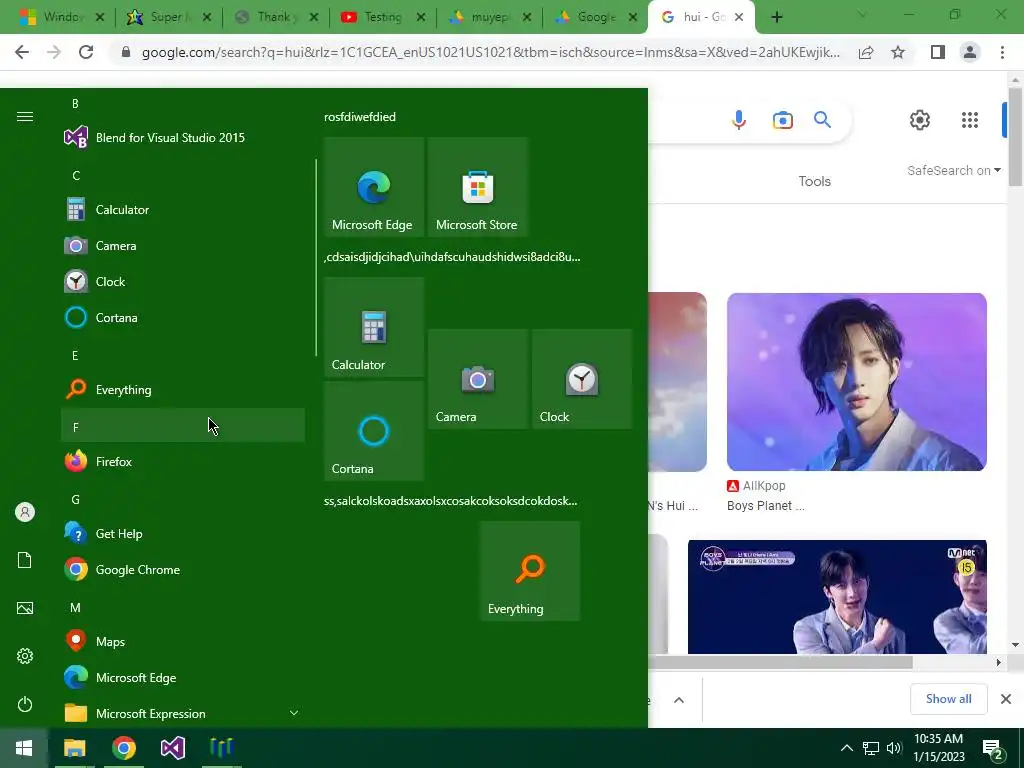Open the volume control in tray
The height and width of the screenshot is (768, 1024).
[x=894, y=748]
